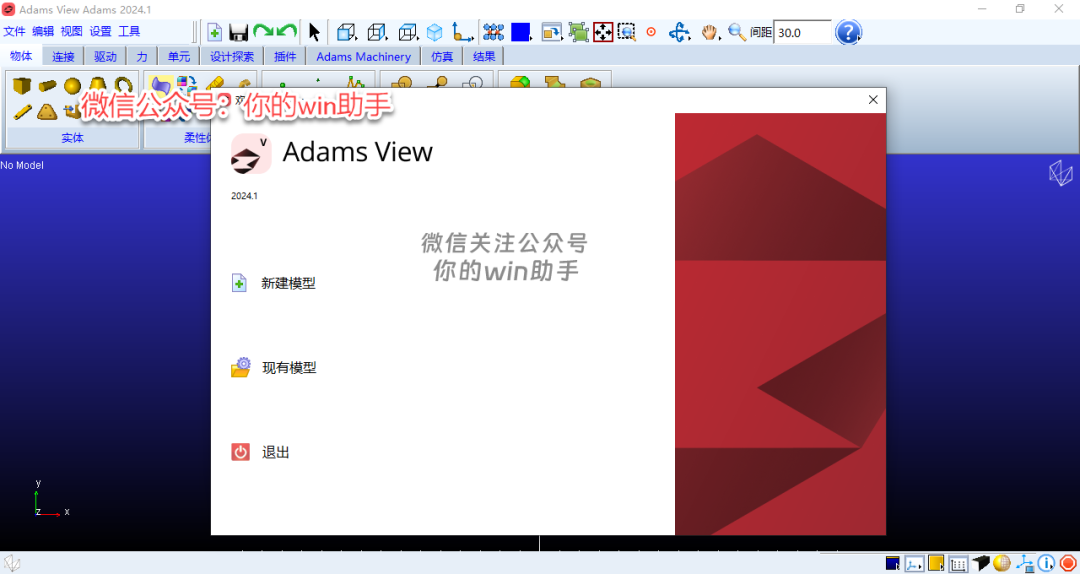This screenshot has height=574, width=1080.
Task: Click the New Model icon in toolbar
Action: click(214, 32)
